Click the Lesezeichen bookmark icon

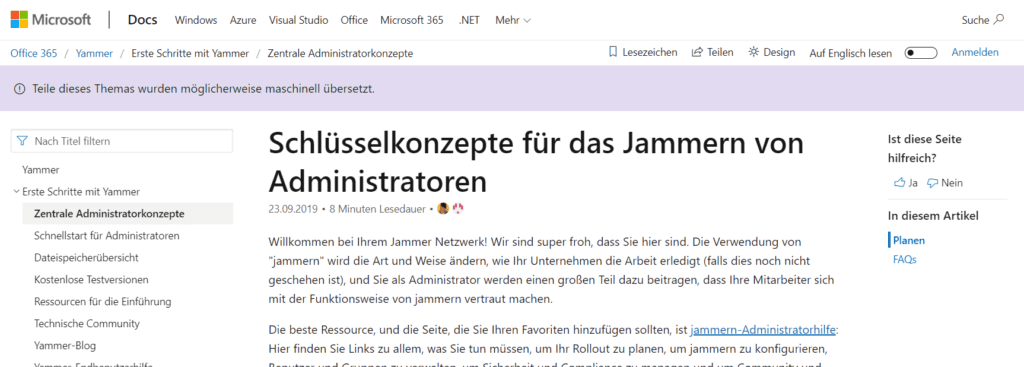[x=613, y=52]
